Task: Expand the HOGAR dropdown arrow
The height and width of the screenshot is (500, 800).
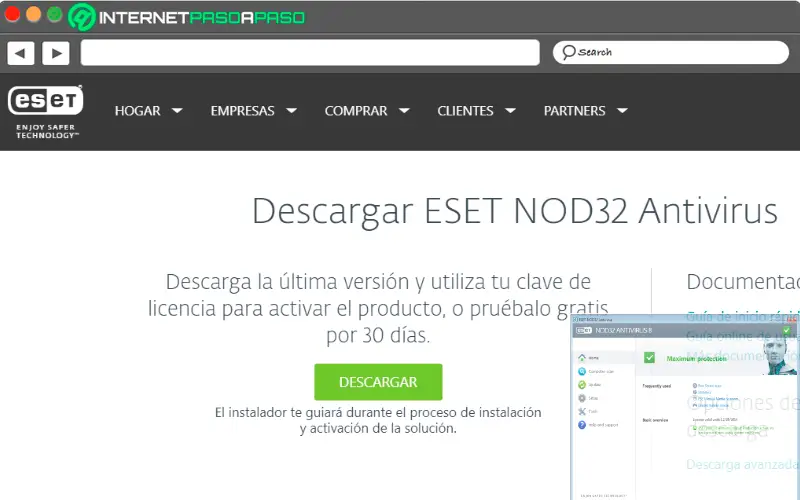Action: click(177, 110)
